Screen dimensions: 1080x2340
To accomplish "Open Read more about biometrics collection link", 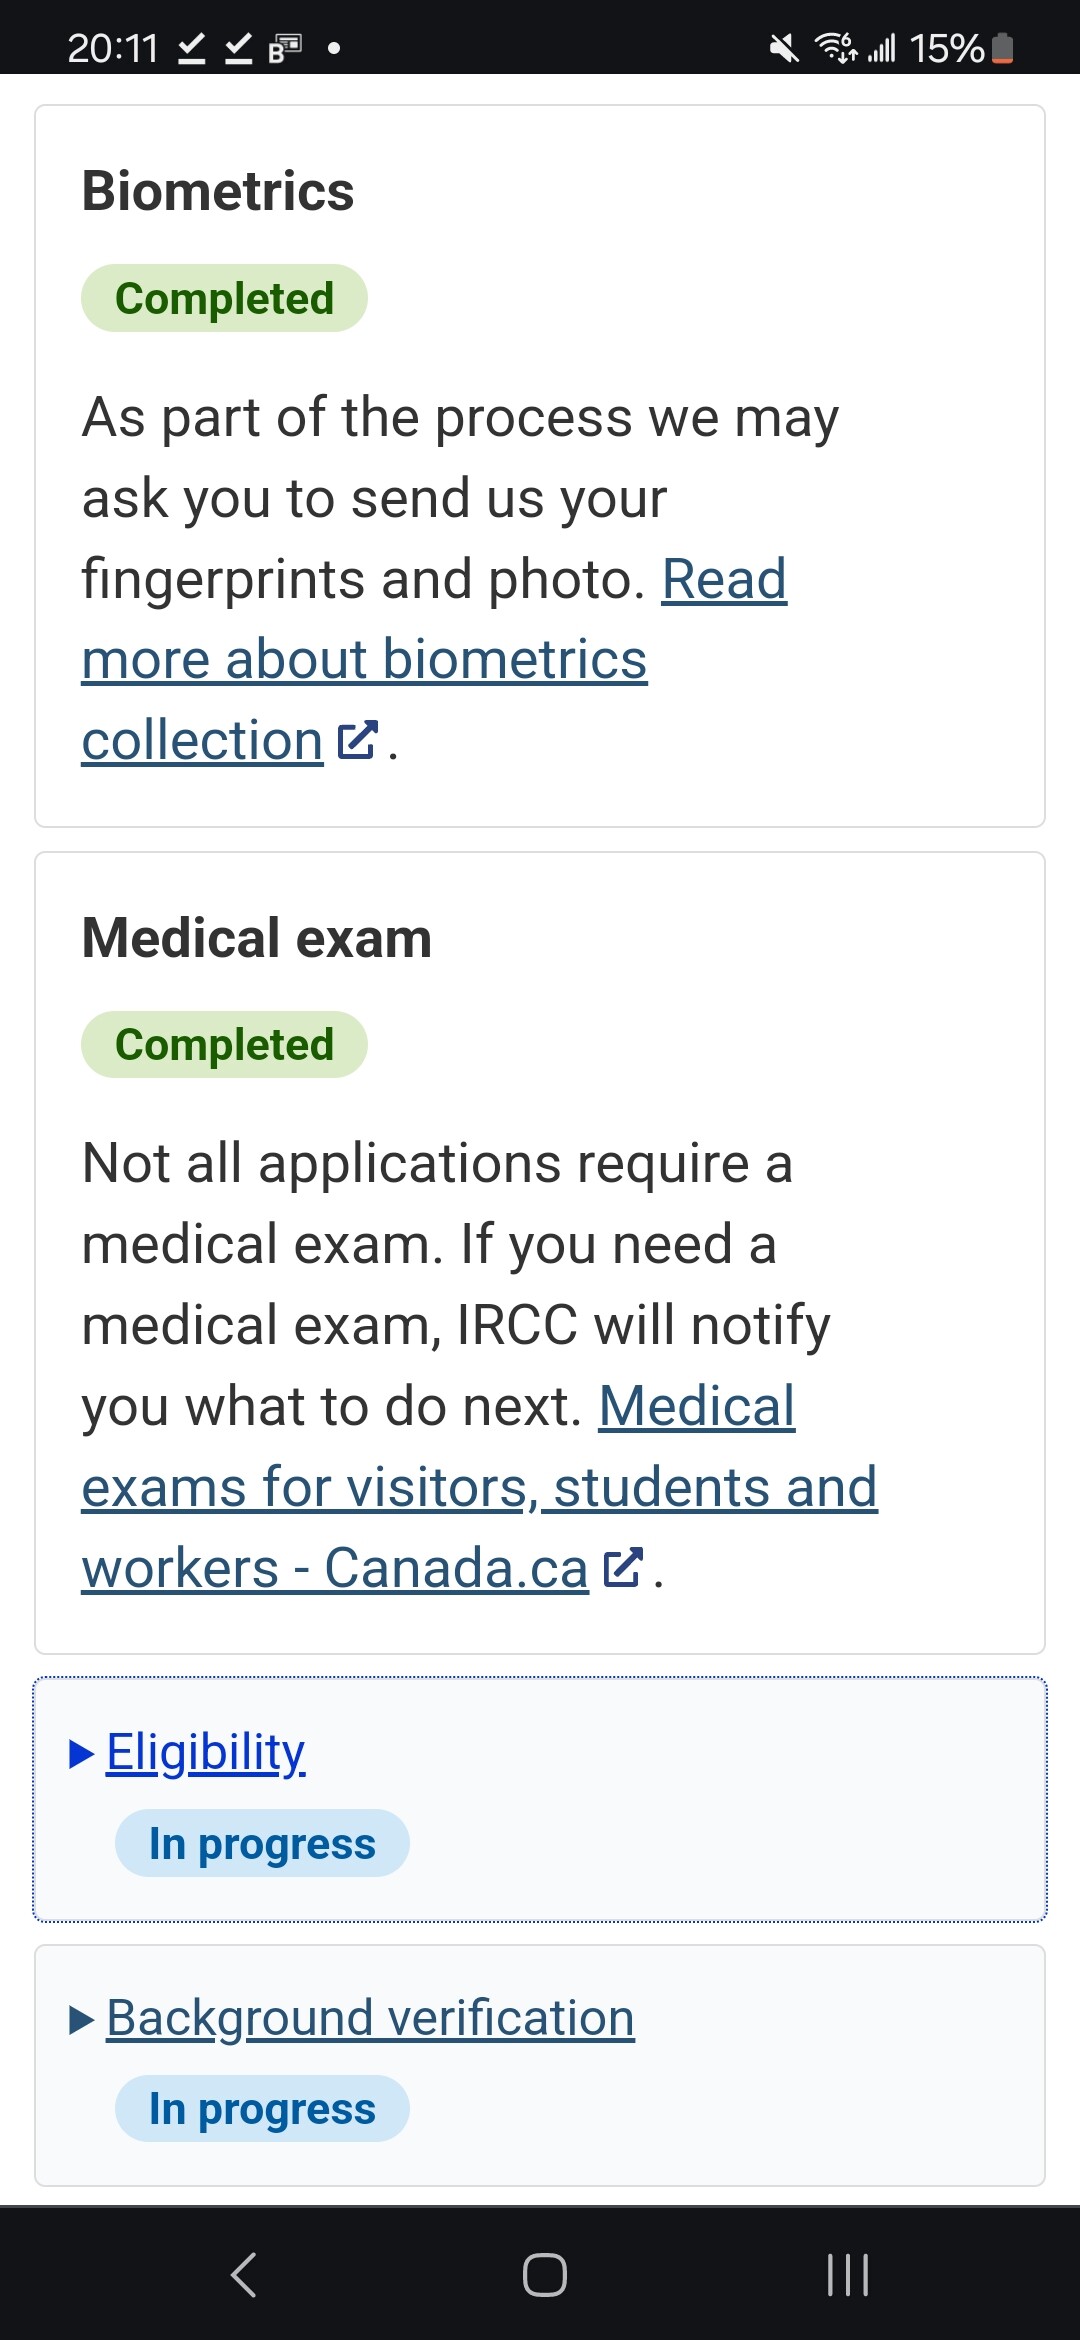I will click(x=364, y=660).
